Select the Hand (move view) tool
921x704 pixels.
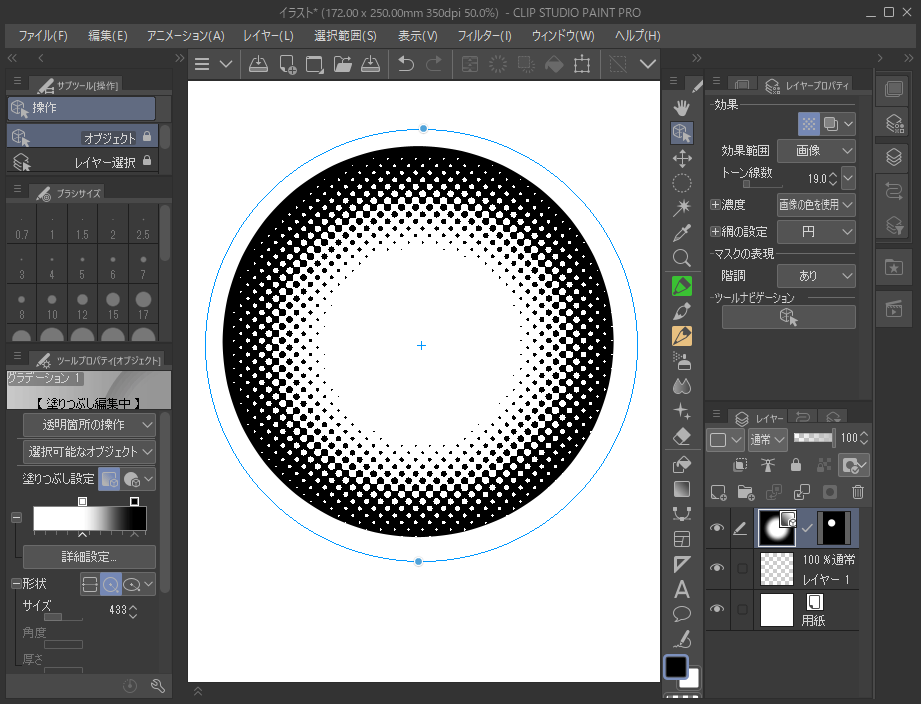[682, 107]
